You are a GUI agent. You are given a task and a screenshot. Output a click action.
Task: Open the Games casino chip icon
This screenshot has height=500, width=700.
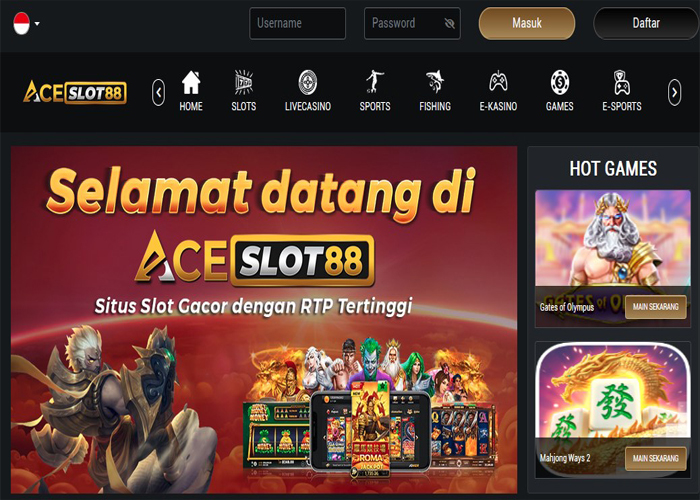point(559,82)
